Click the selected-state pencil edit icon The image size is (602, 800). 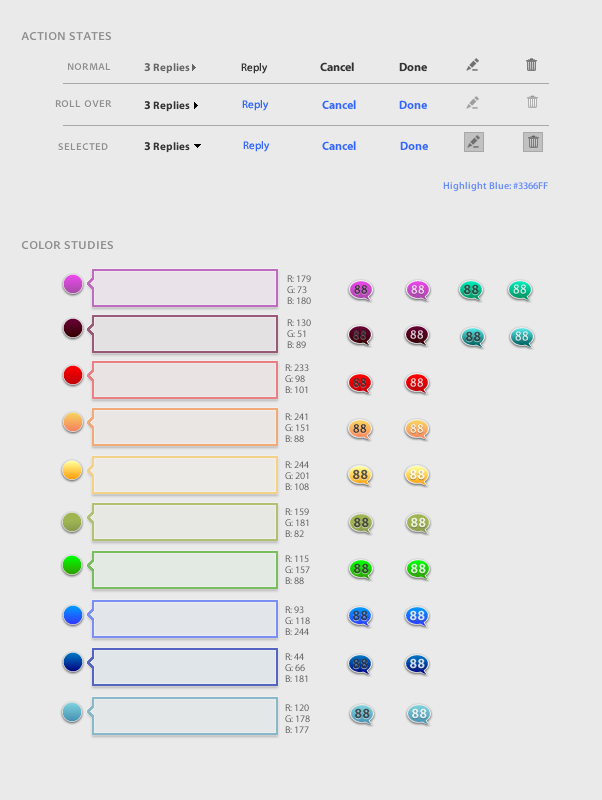(473, 142)
